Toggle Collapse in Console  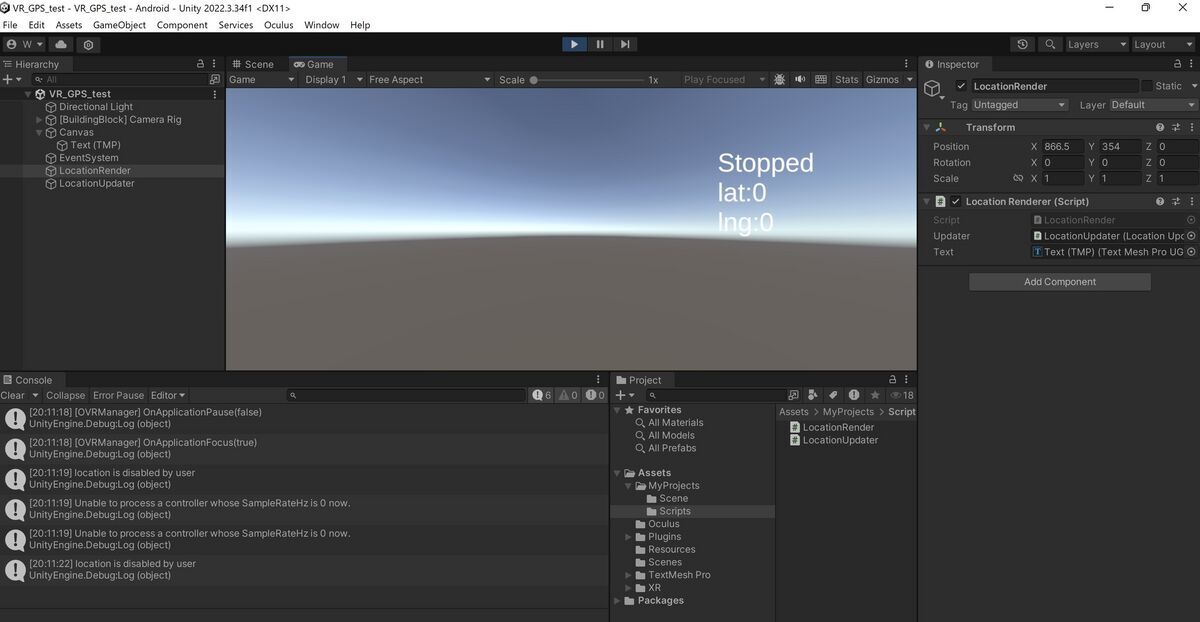[x=66, y=395]
